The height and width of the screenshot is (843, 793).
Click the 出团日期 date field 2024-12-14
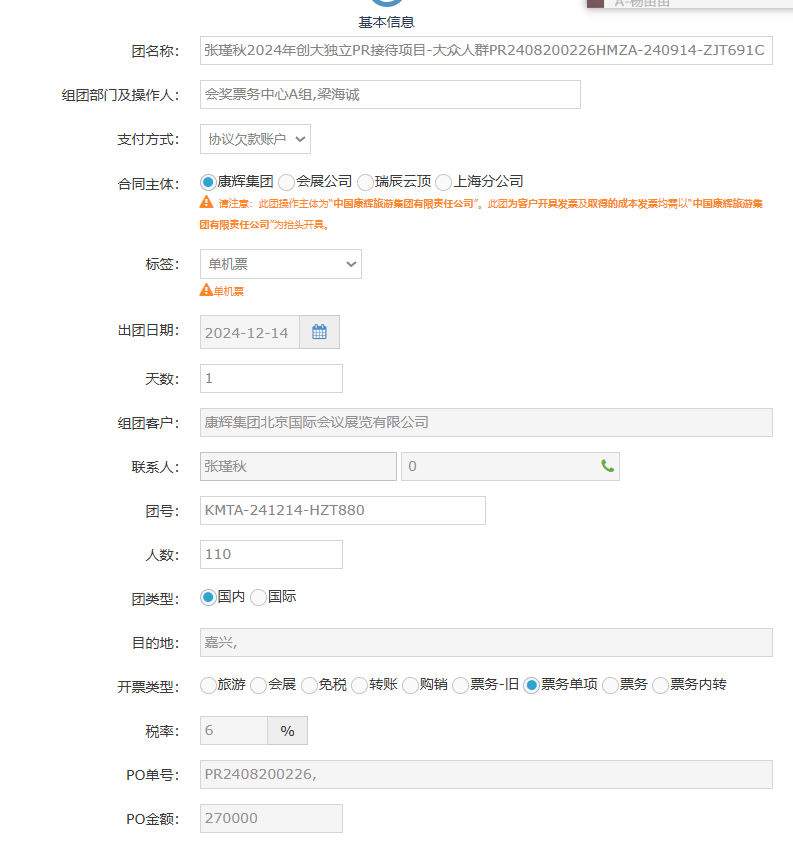[249, 332]
